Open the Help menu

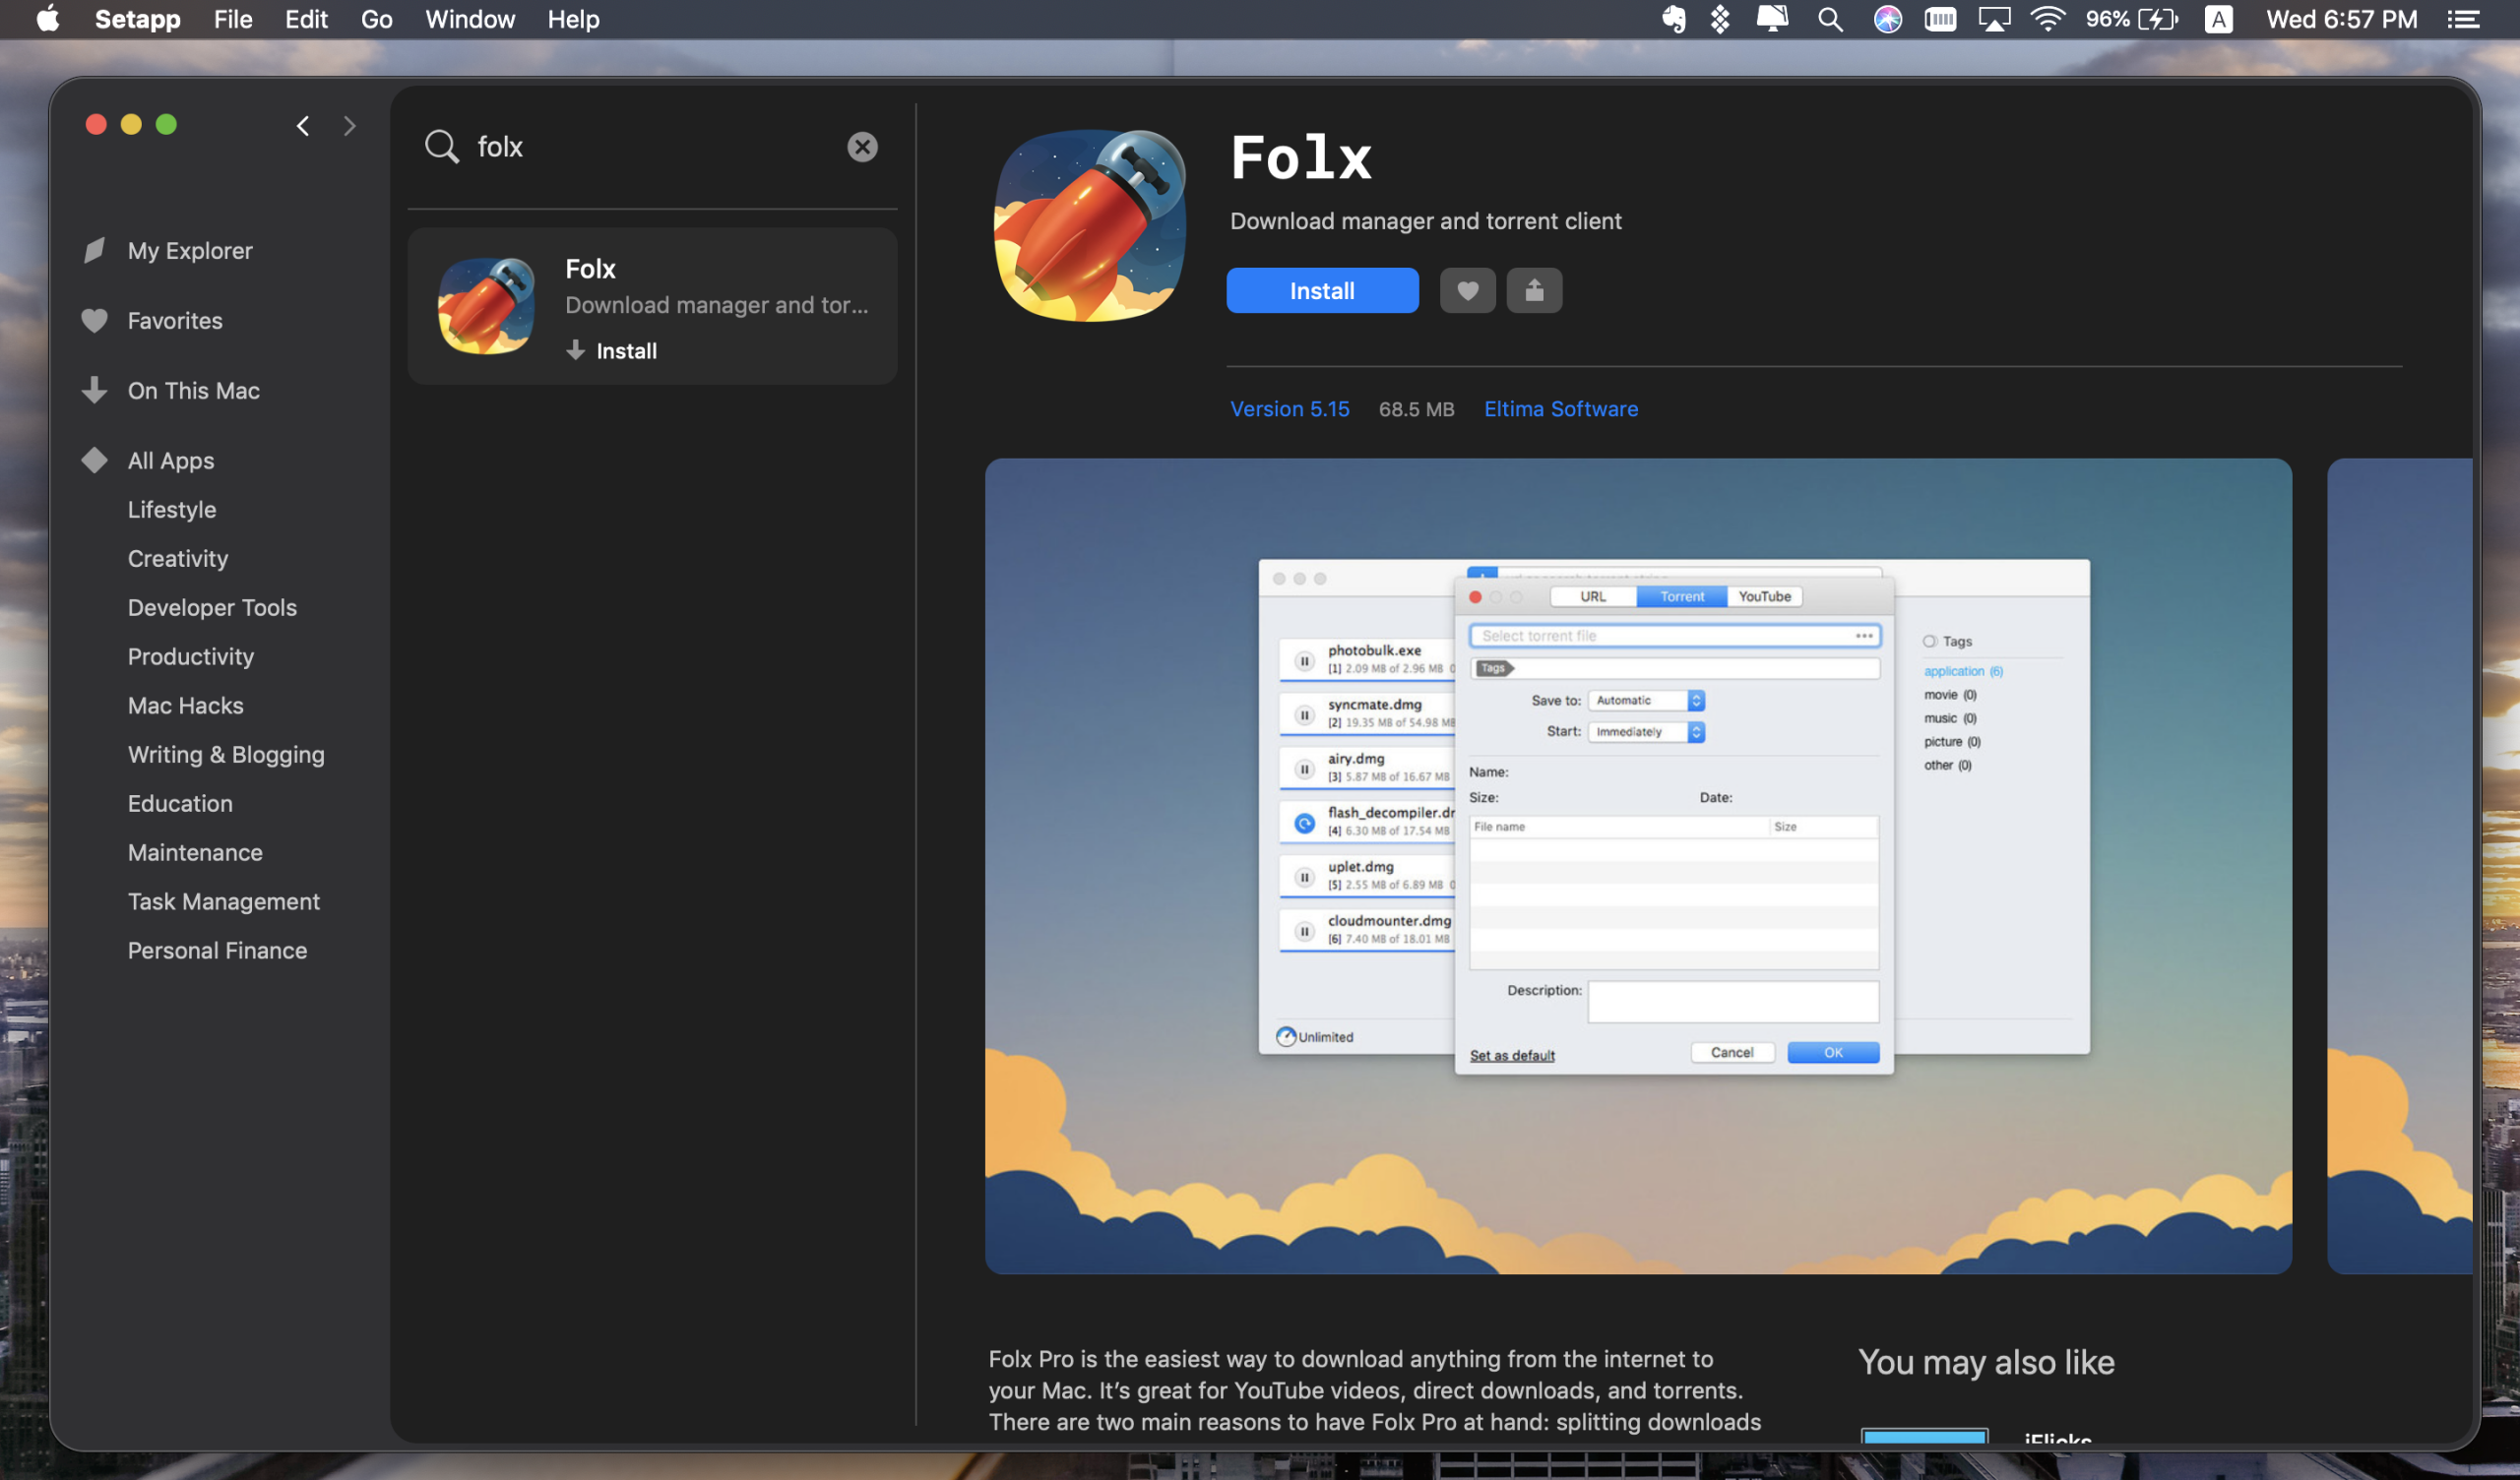click(x=573, y=19)
